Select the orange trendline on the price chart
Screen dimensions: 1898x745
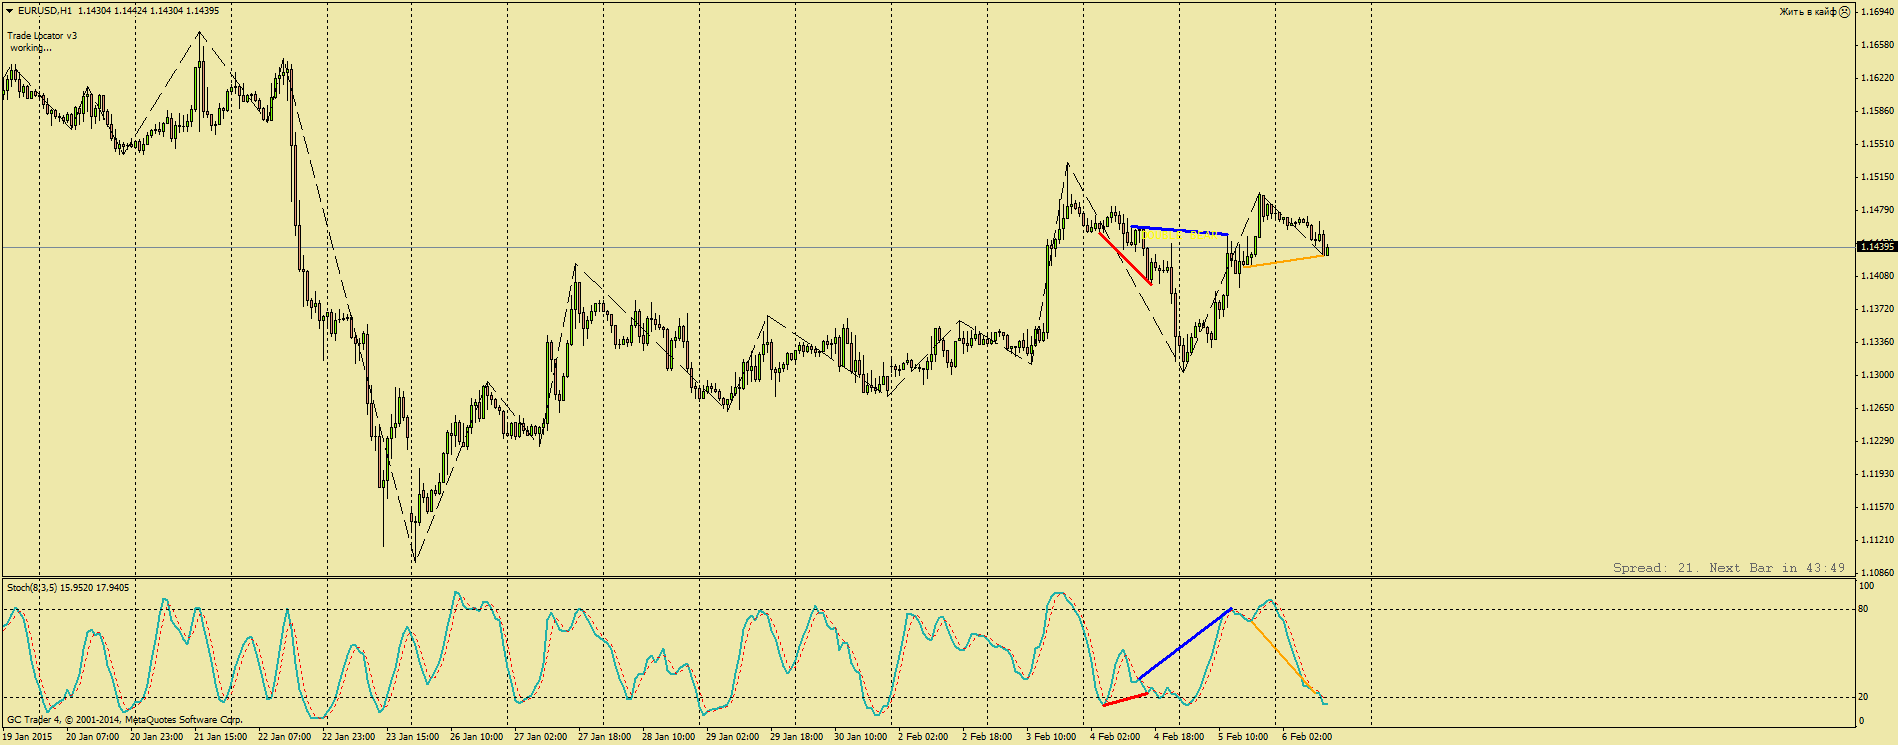click(x=1285, y=261)
